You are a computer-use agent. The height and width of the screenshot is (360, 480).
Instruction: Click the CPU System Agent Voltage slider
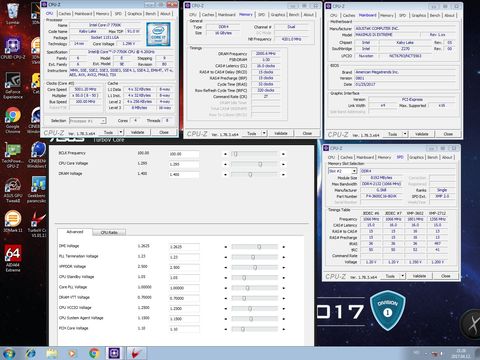[254, 319]
